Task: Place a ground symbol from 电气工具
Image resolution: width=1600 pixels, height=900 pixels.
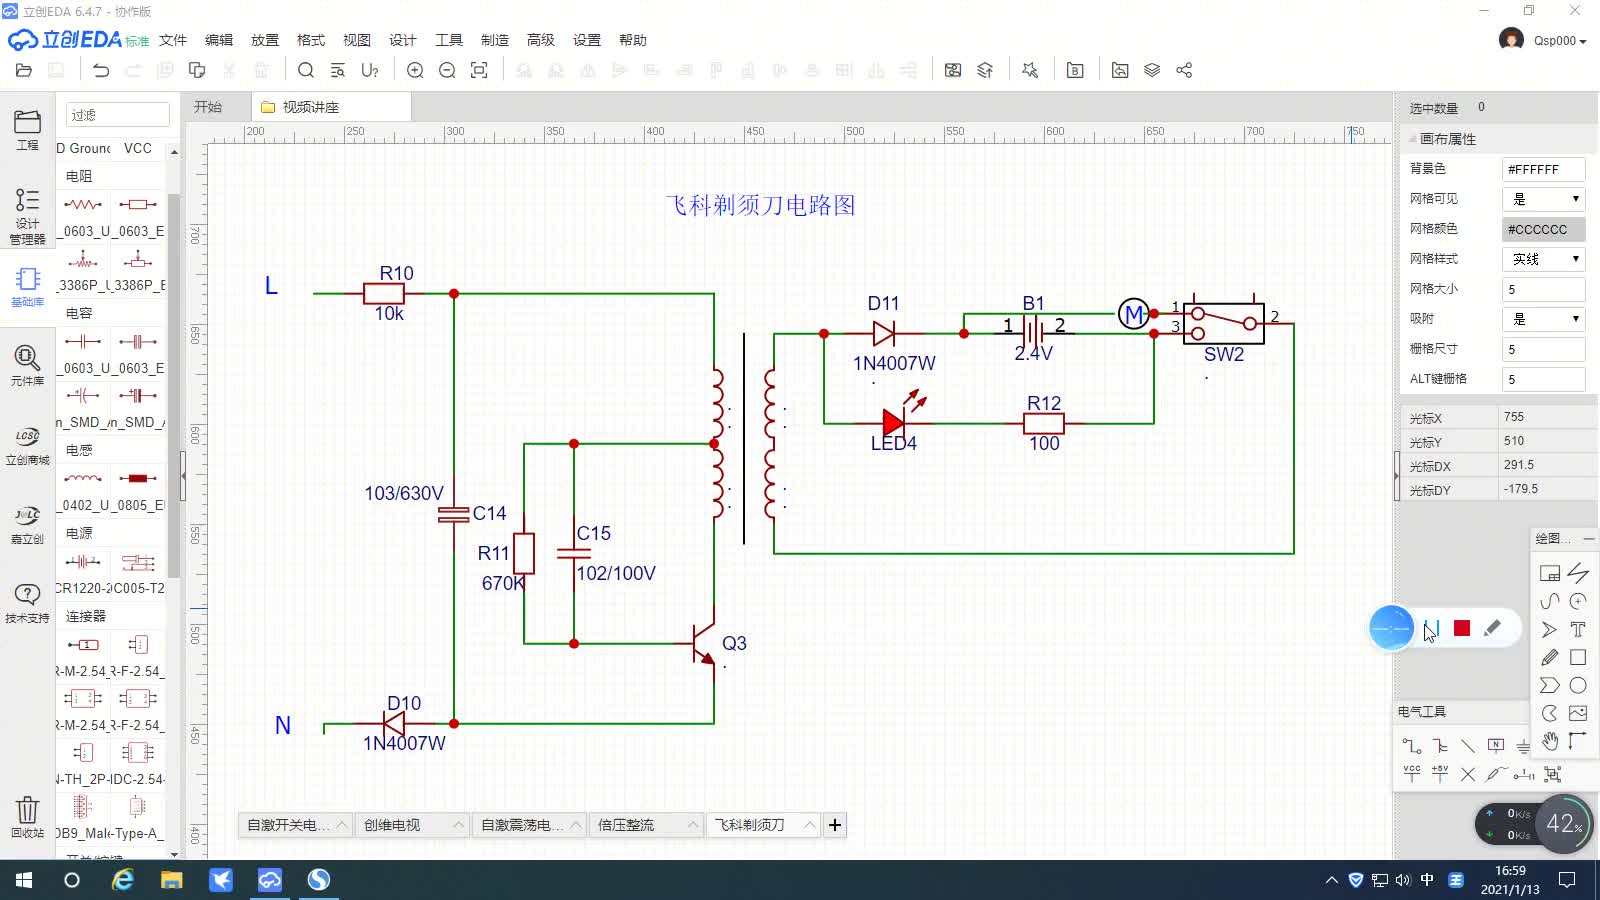Action: [x=1523, y=746]
